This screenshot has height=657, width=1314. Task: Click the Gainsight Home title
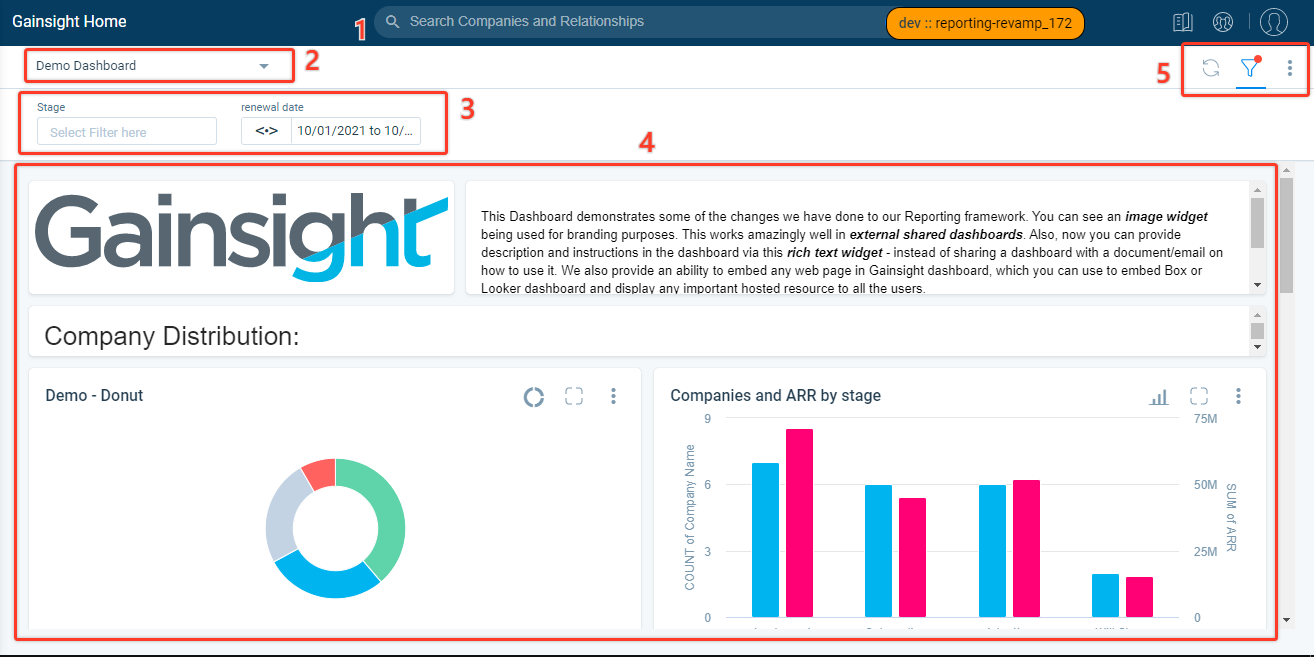70,21
